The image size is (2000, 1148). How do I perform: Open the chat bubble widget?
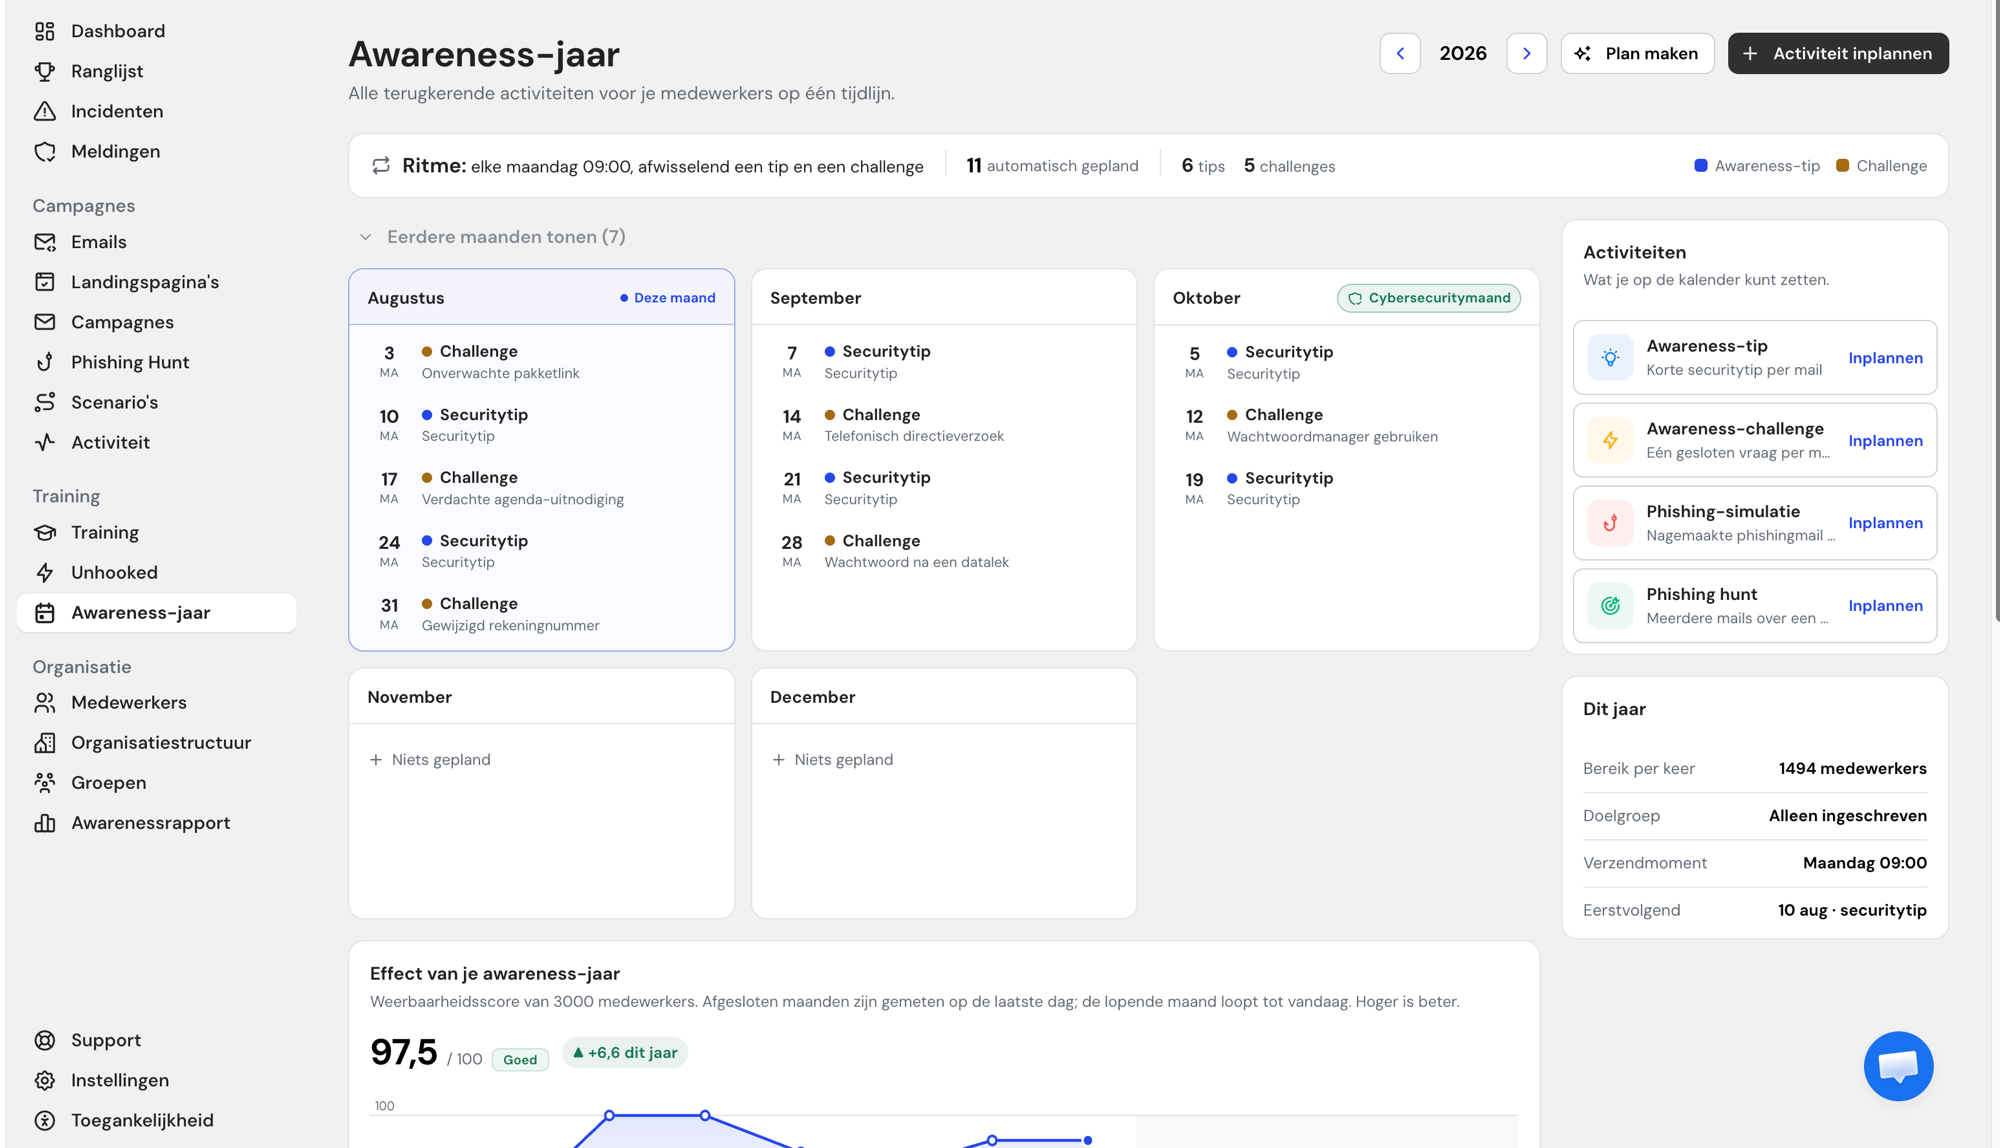[1898, 1066]
